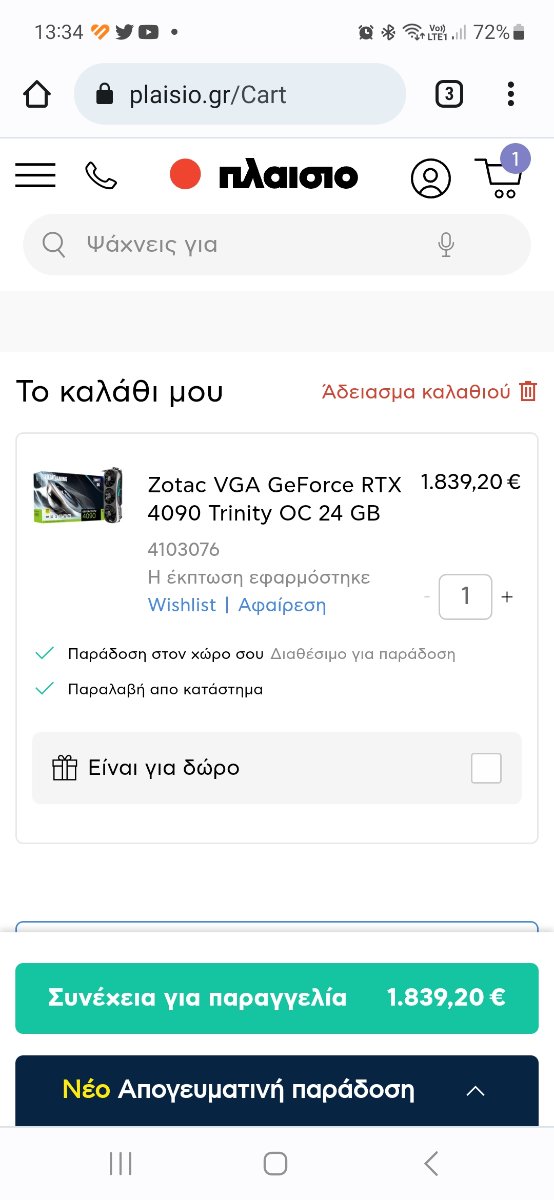This screenshot has width=554, height=1200.
Task: Open the Zotac RTX 4090 product thumbnail
Action: [78, 495]
